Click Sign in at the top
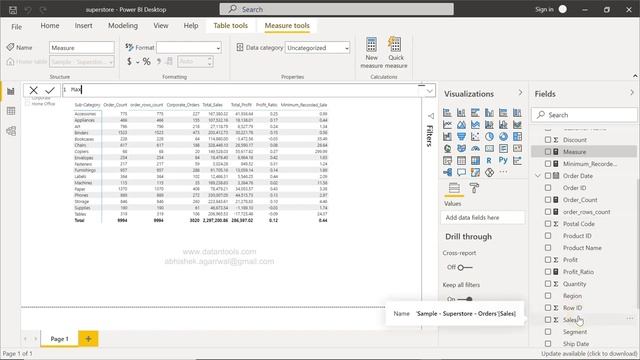This screenshot has width=640, height=360. click(544, 9)
